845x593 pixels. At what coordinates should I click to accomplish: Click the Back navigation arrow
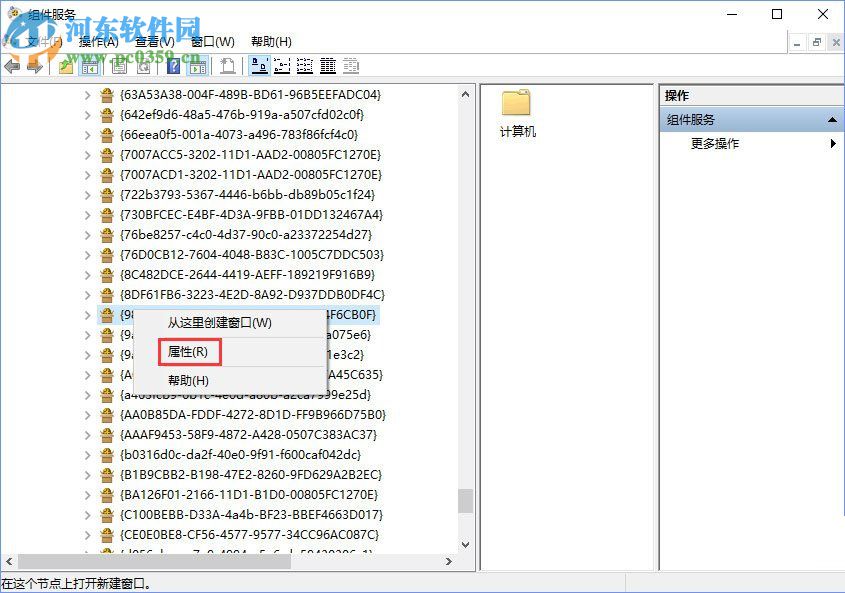click(x=14, y=66)
